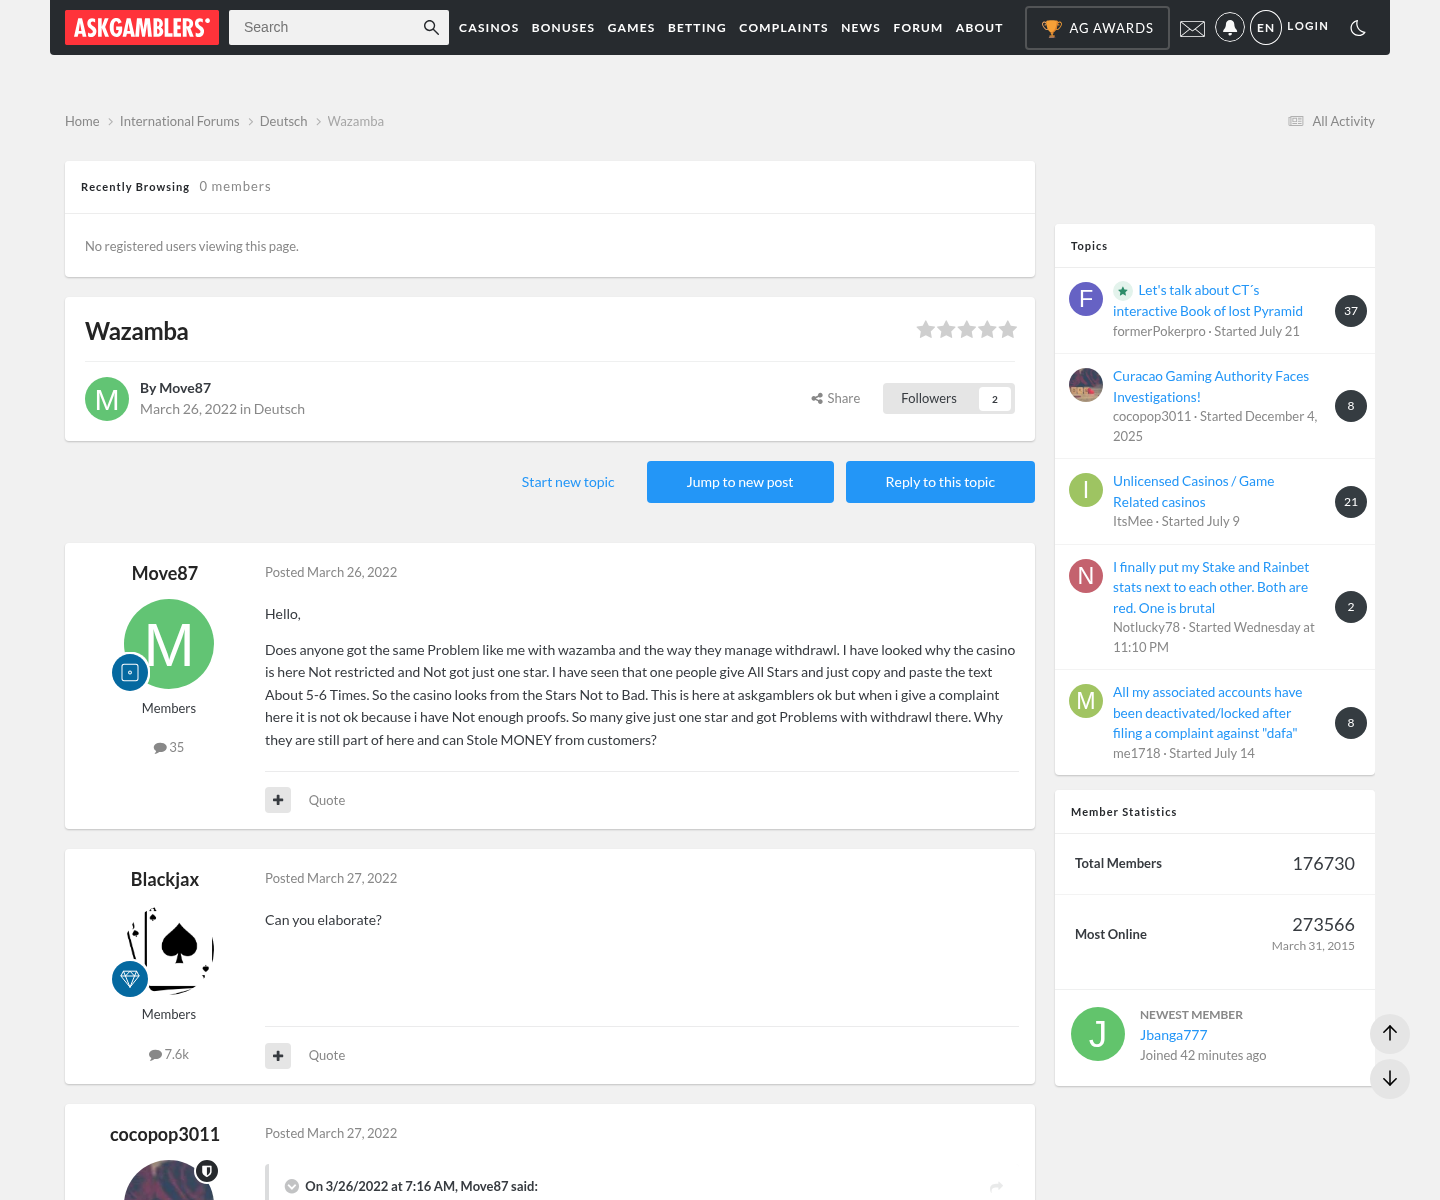Viewport: 1440px width, 1200px height.
Task: Open the Betting menu
Action: [697, 28]
